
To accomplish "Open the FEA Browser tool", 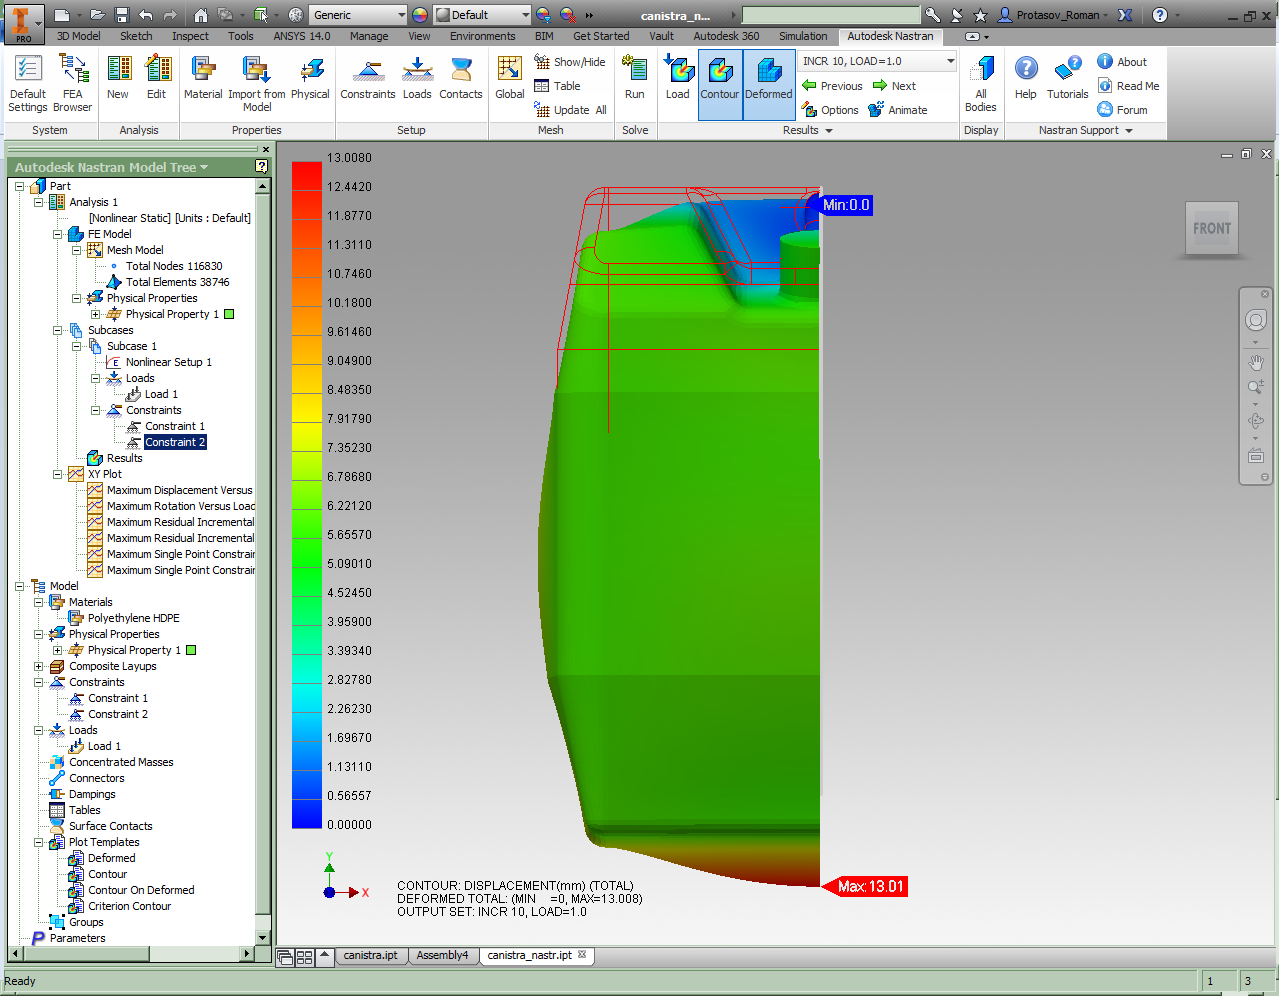I will tap(73, 82).
